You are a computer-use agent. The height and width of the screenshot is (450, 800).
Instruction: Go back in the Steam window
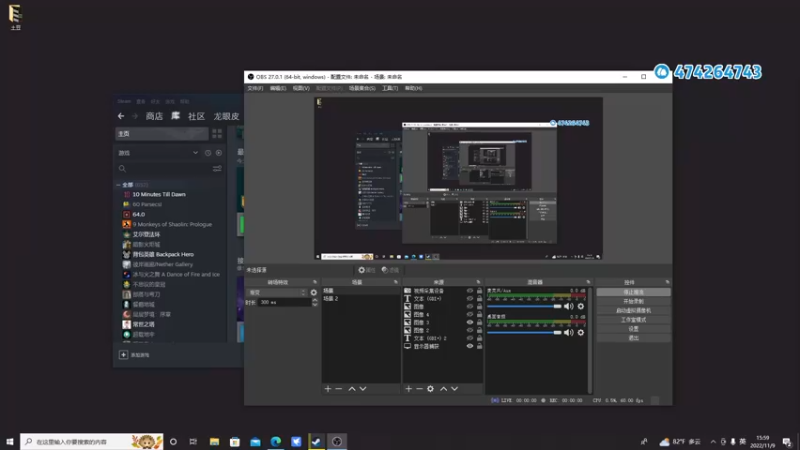click(x=121, y=116)
